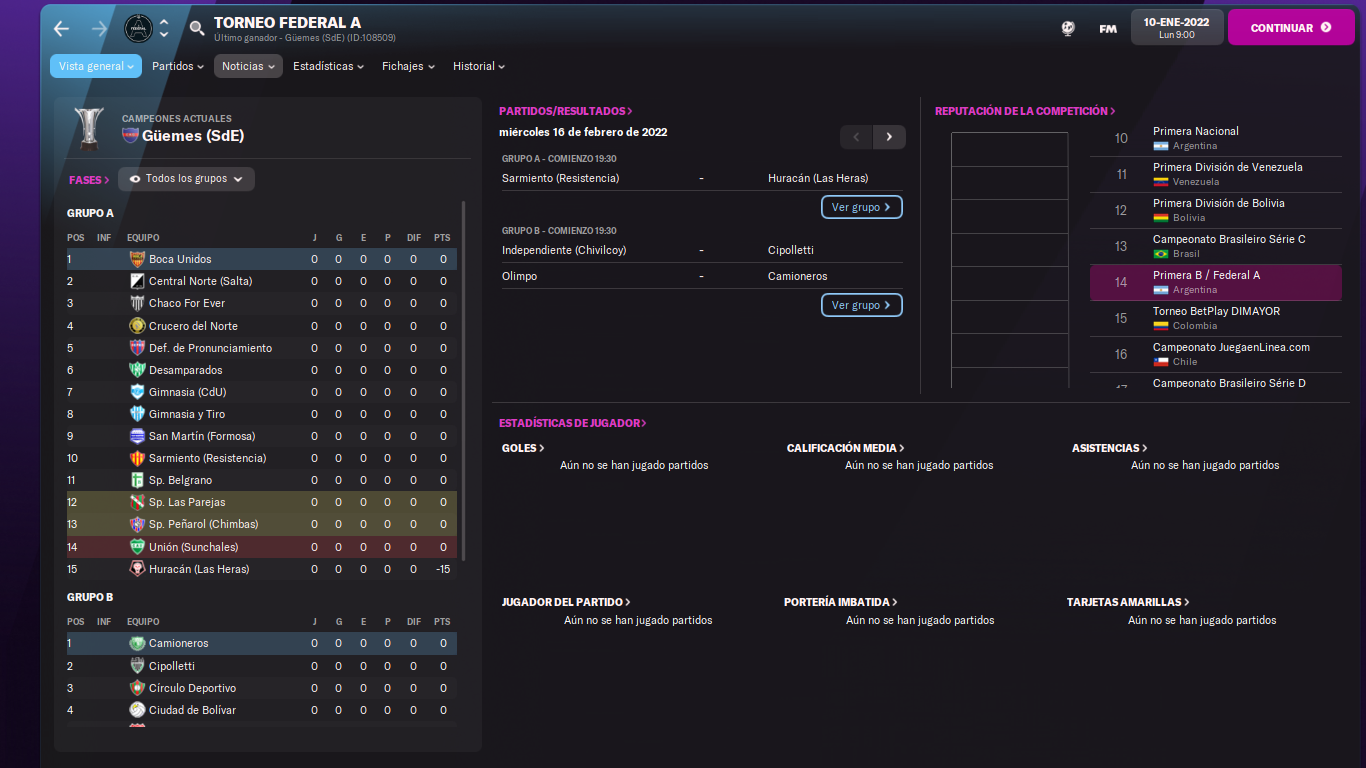The width and height of the screenshot is (1366, 768).
Task: Click the Gimnasia (CdU) badge
Action: point(137,392)
